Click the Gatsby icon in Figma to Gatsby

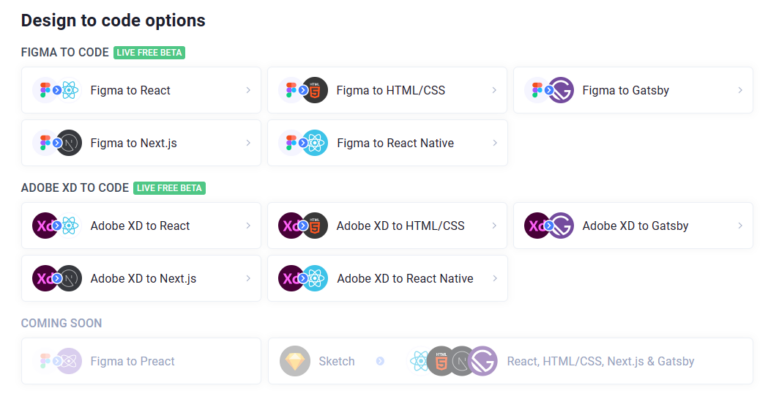(x=561, y=90)
